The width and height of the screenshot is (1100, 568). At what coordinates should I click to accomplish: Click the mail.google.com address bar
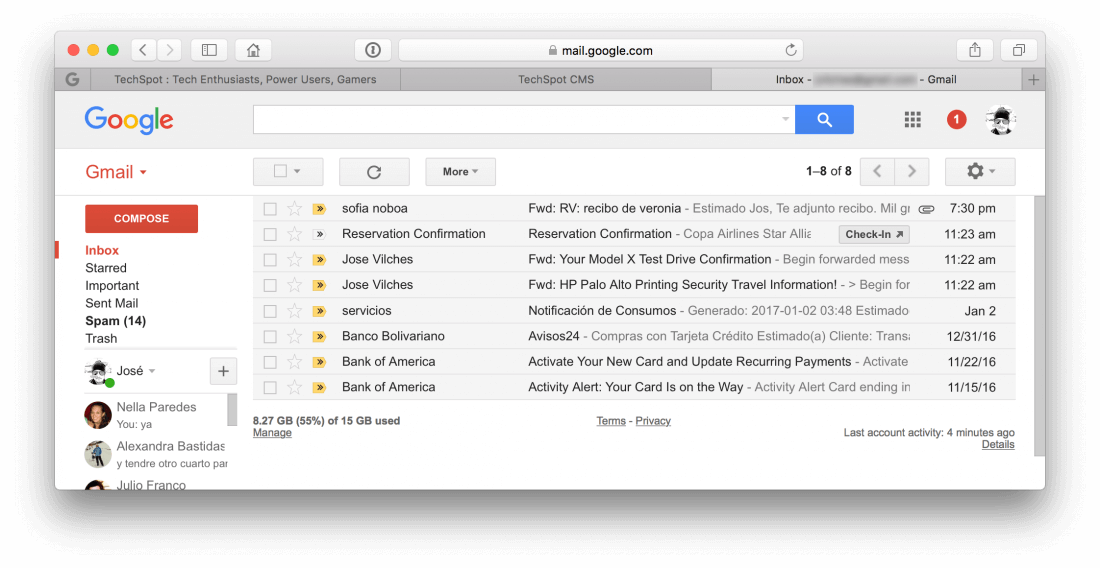[601, 50]
